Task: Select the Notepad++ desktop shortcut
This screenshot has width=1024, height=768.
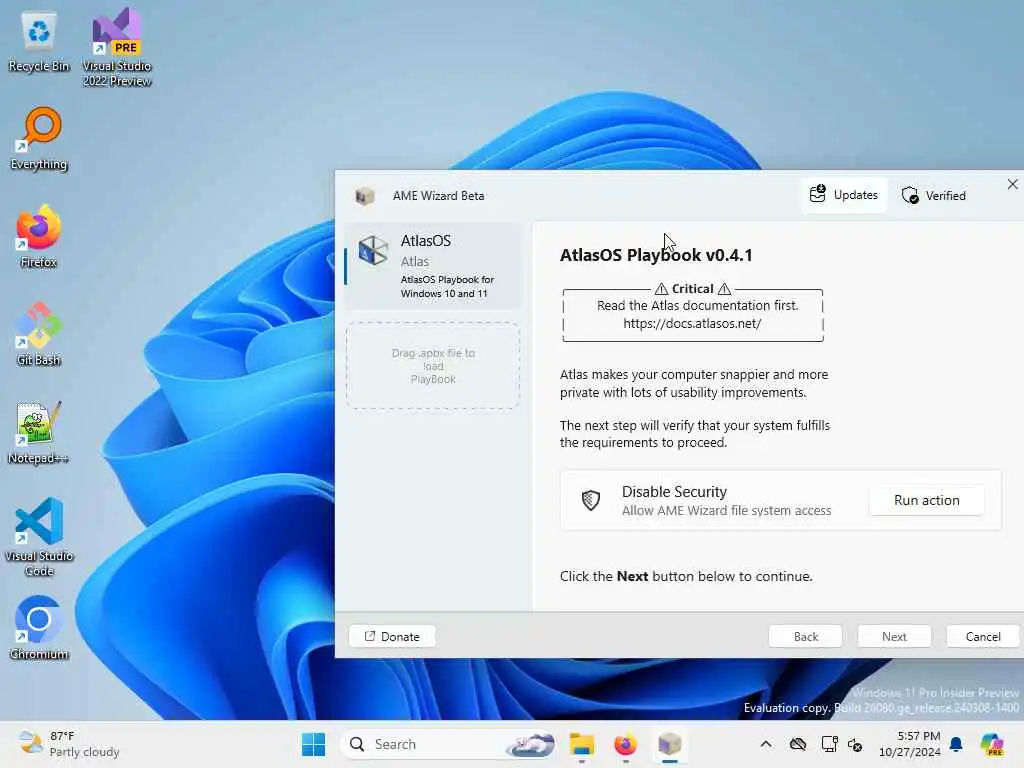Action: 39,432
